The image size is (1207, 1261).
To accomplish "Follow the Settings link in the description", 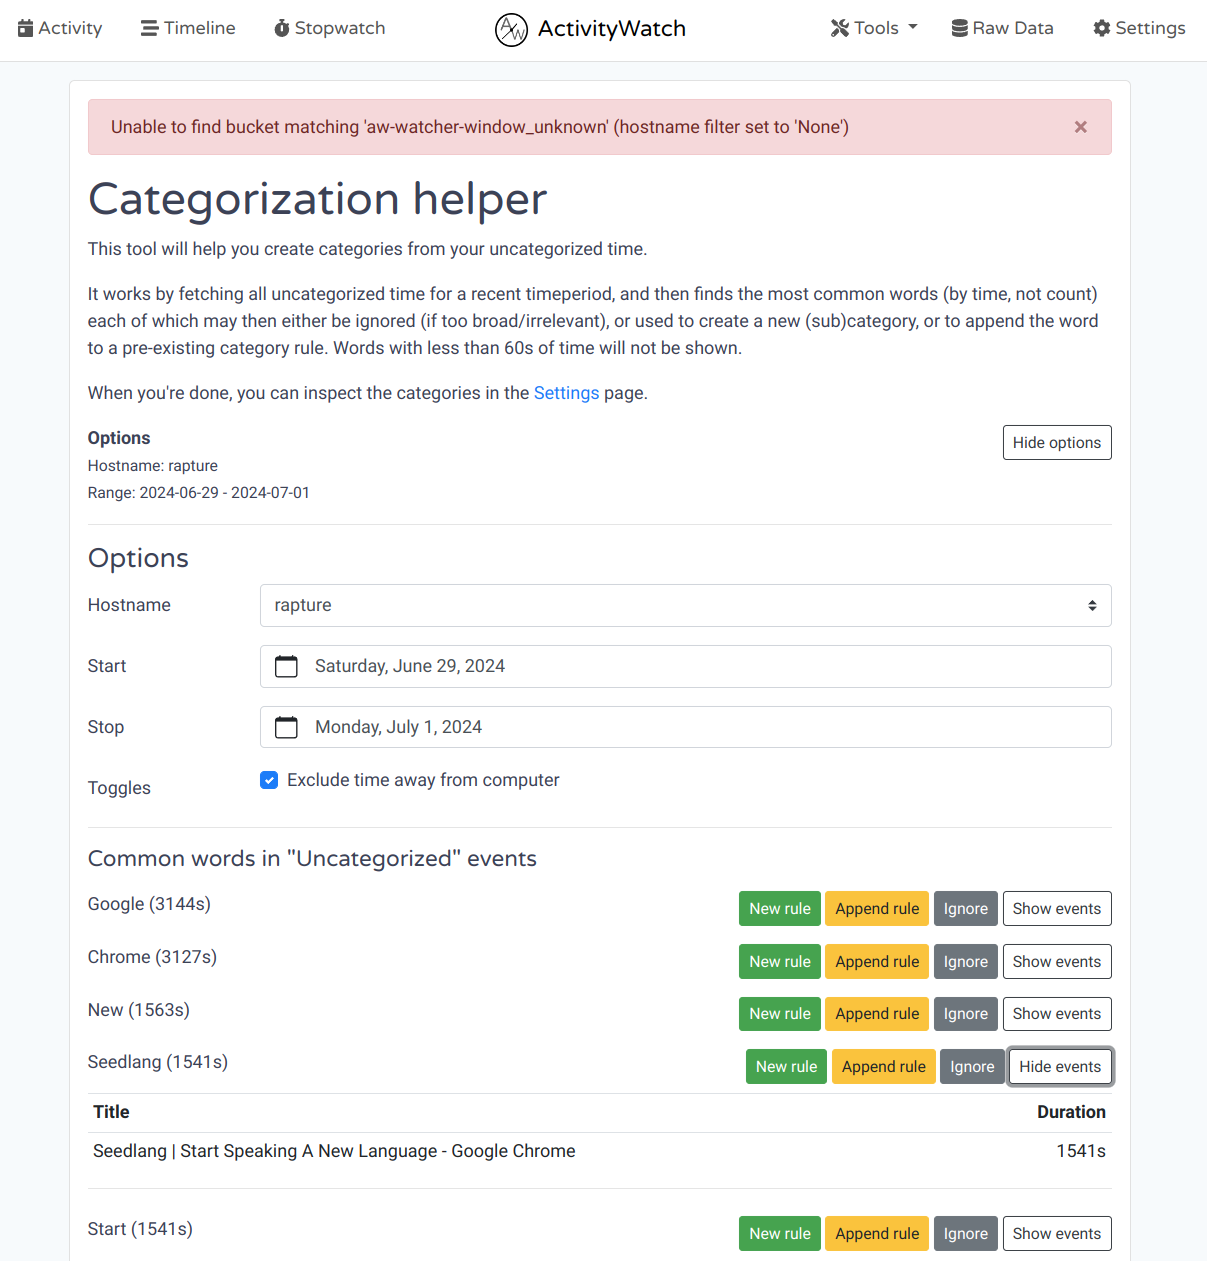I will coord(566,393).
